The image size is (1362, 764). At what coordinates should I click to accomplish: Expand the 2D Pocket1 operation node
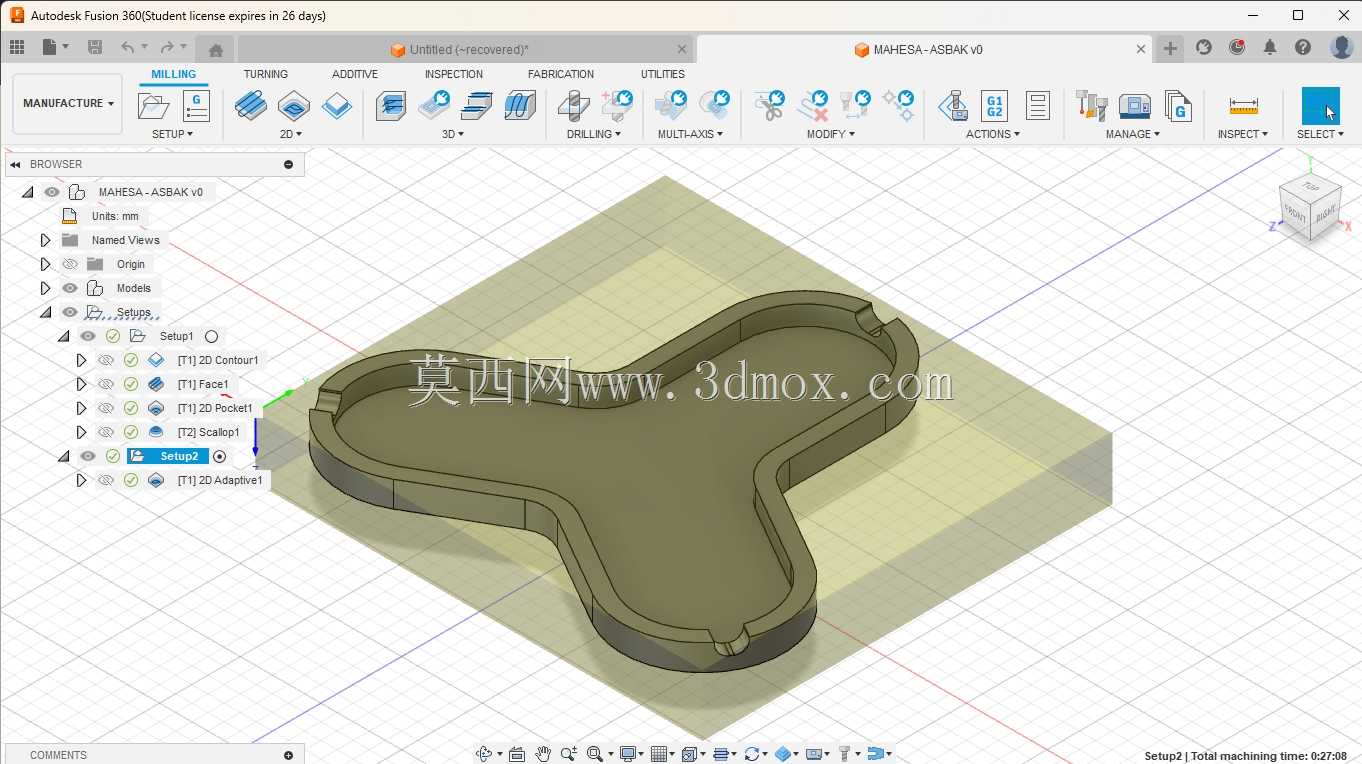tap(81, 408)
